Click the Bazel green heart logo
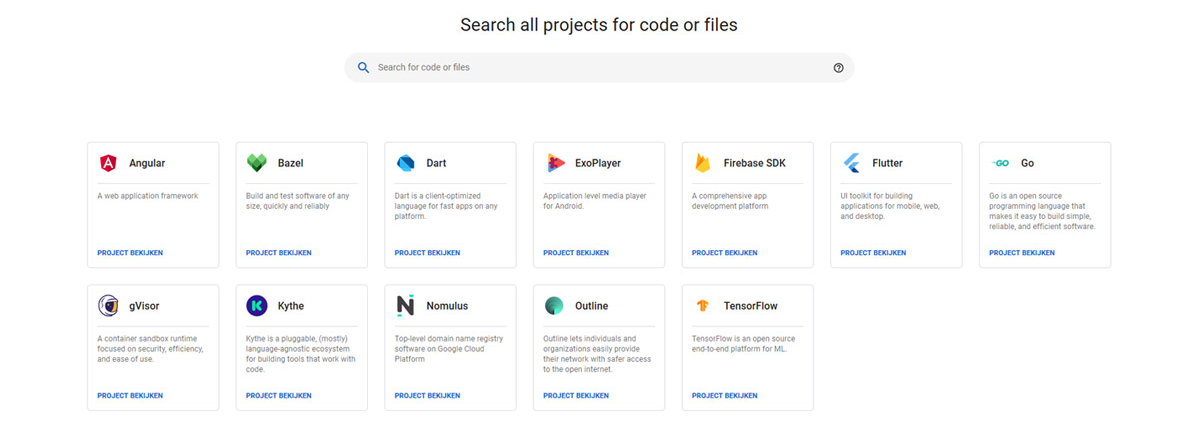Image resolution: width=1200 pixels, height=423 pixels. pos(257,163)
